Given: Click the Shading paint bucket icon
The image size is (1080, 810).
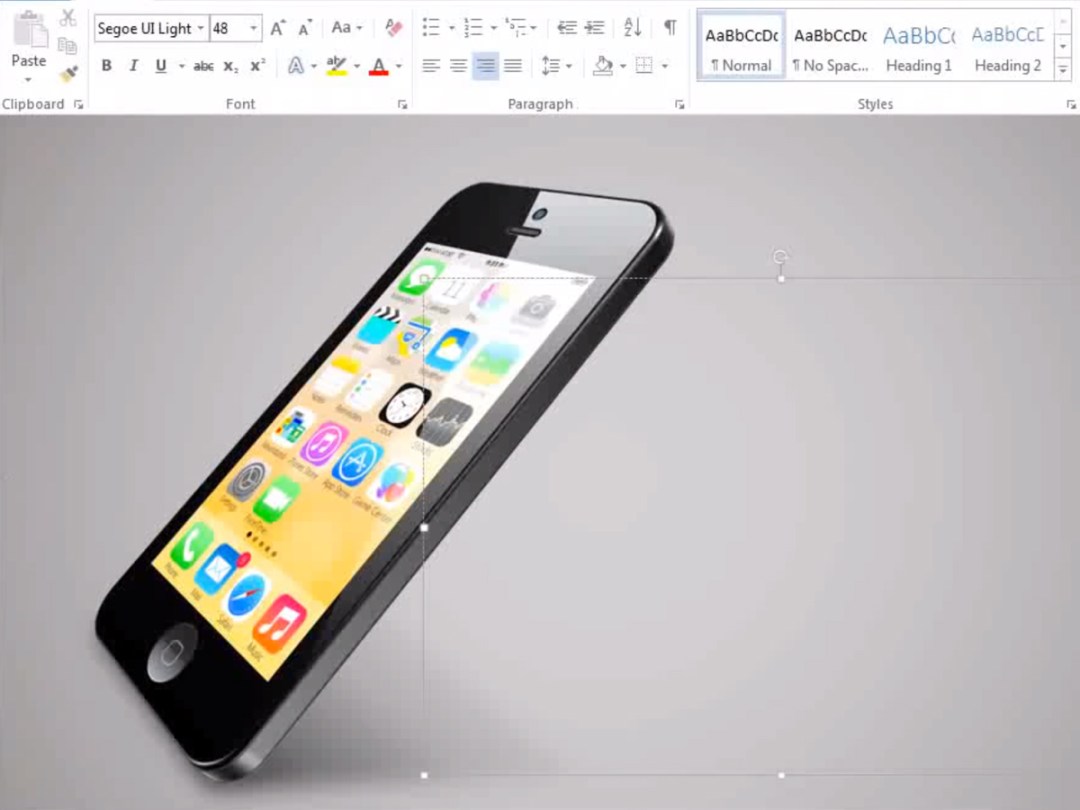Looking at the screenshot, I should pyautogui.click(x=603, y=66).
